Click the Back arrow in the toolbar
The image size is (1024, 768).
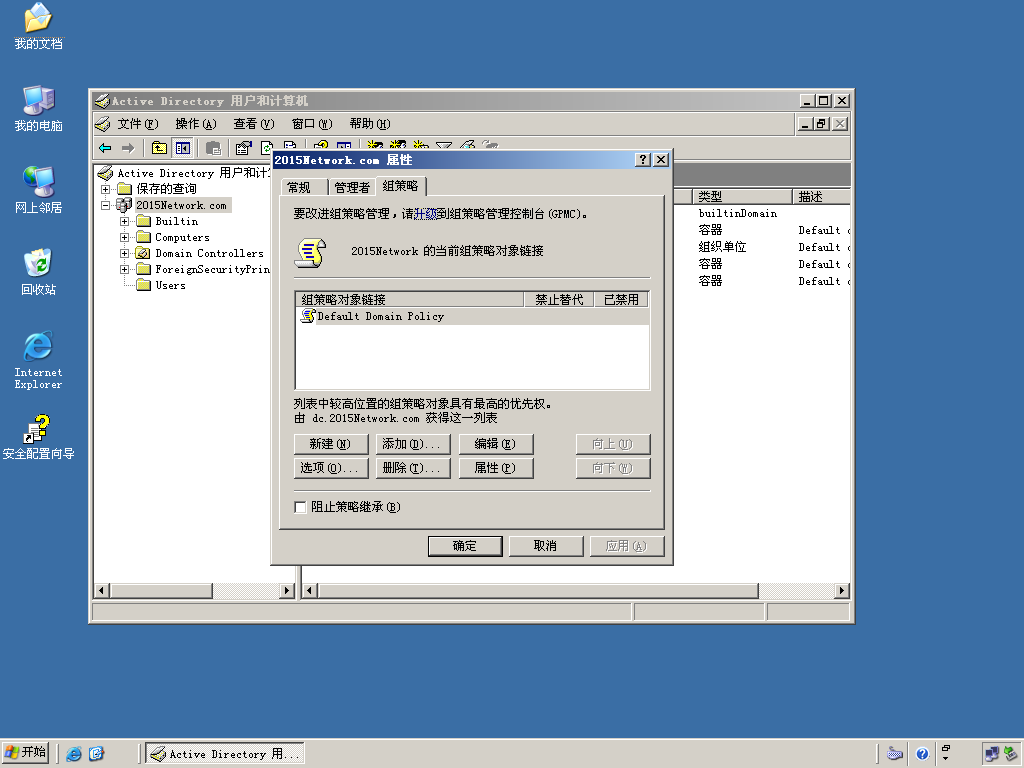coord(105,148)
